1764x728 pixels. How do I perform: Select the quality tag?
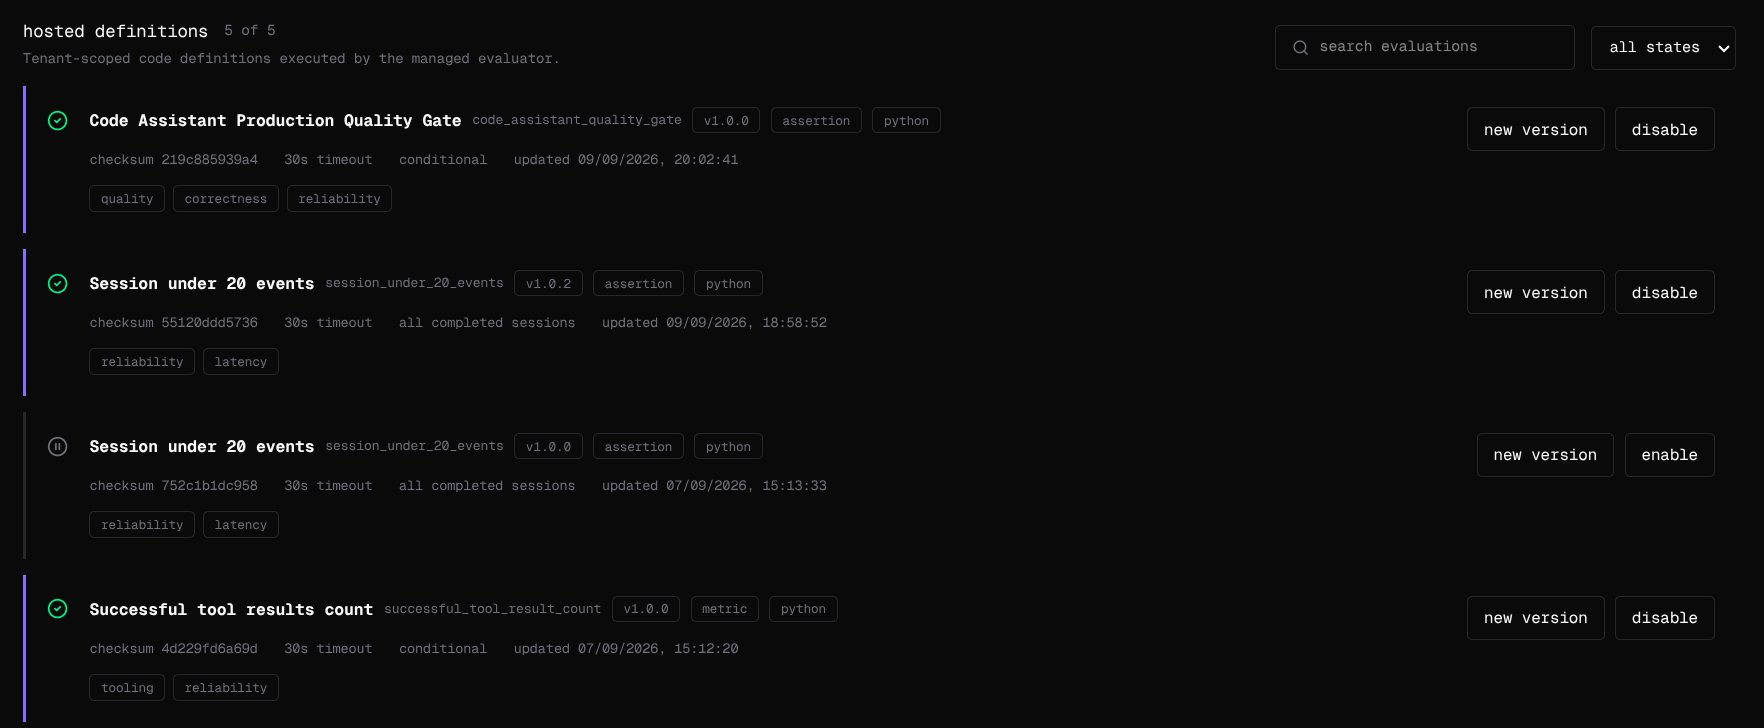(127, 199)
